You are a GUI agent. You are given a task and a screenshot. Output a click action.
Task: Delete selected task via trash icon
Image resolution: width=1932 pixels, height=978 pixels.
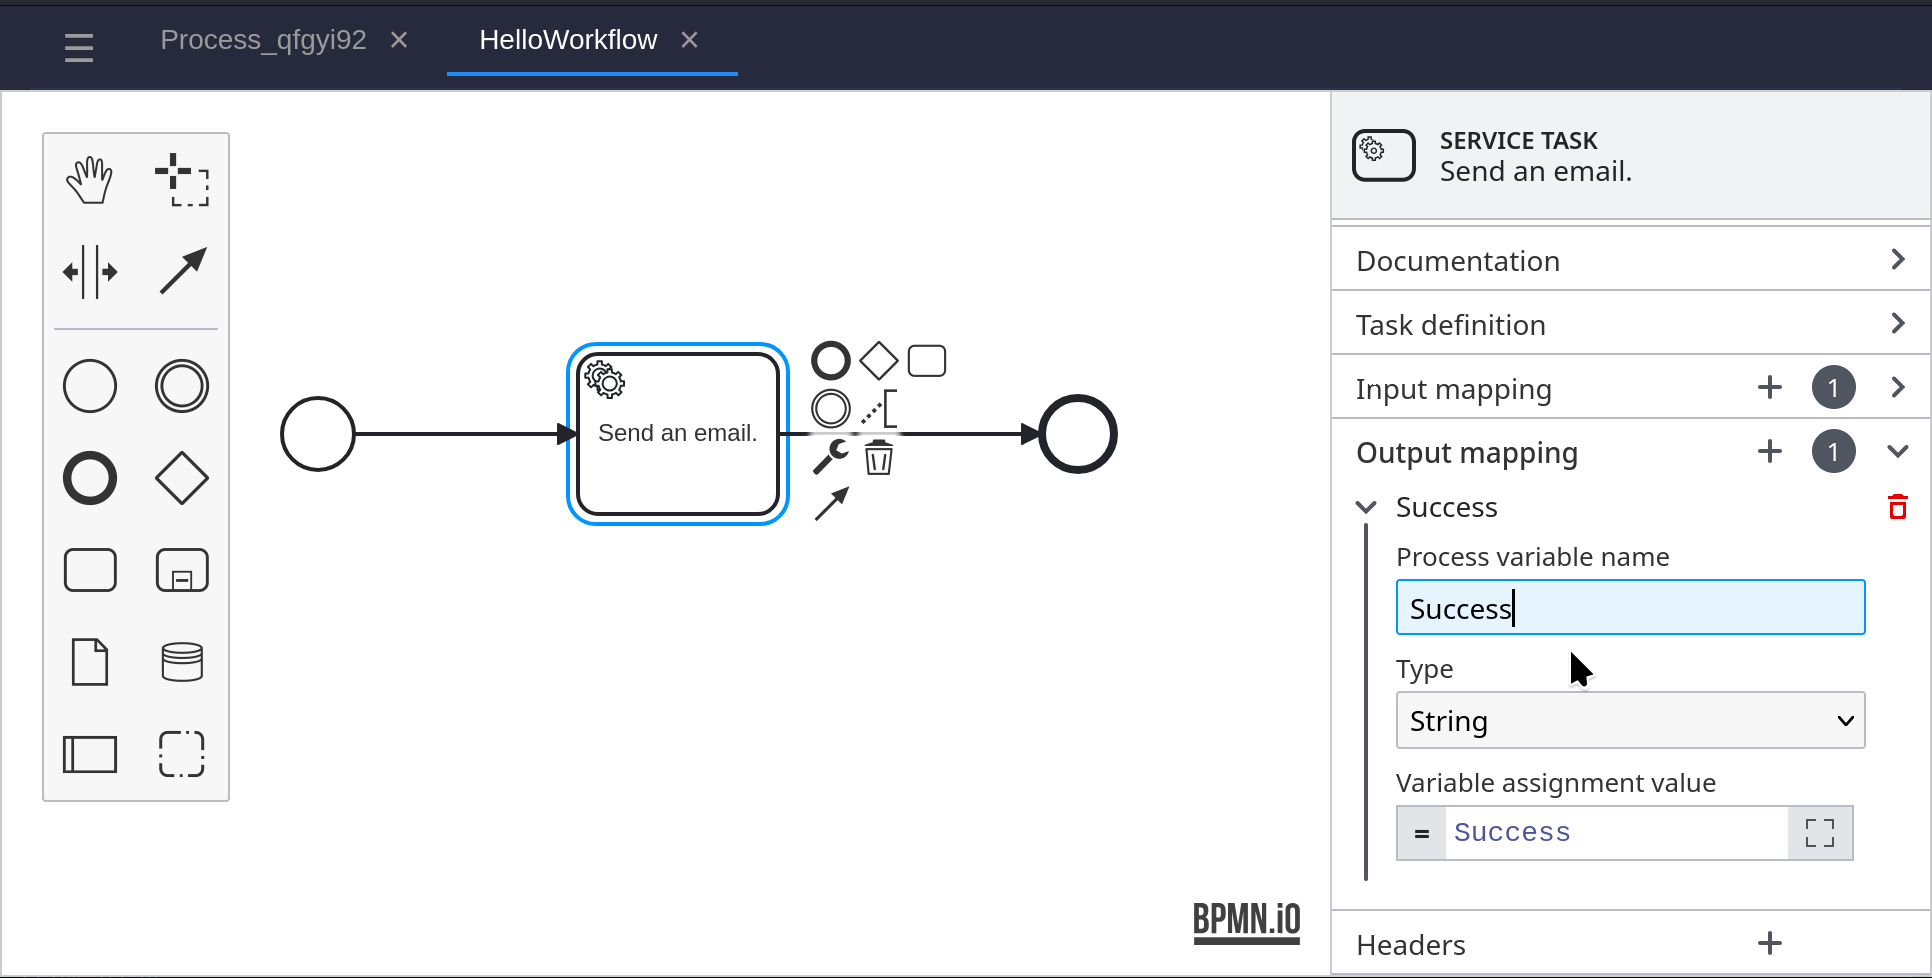(878, 458)
